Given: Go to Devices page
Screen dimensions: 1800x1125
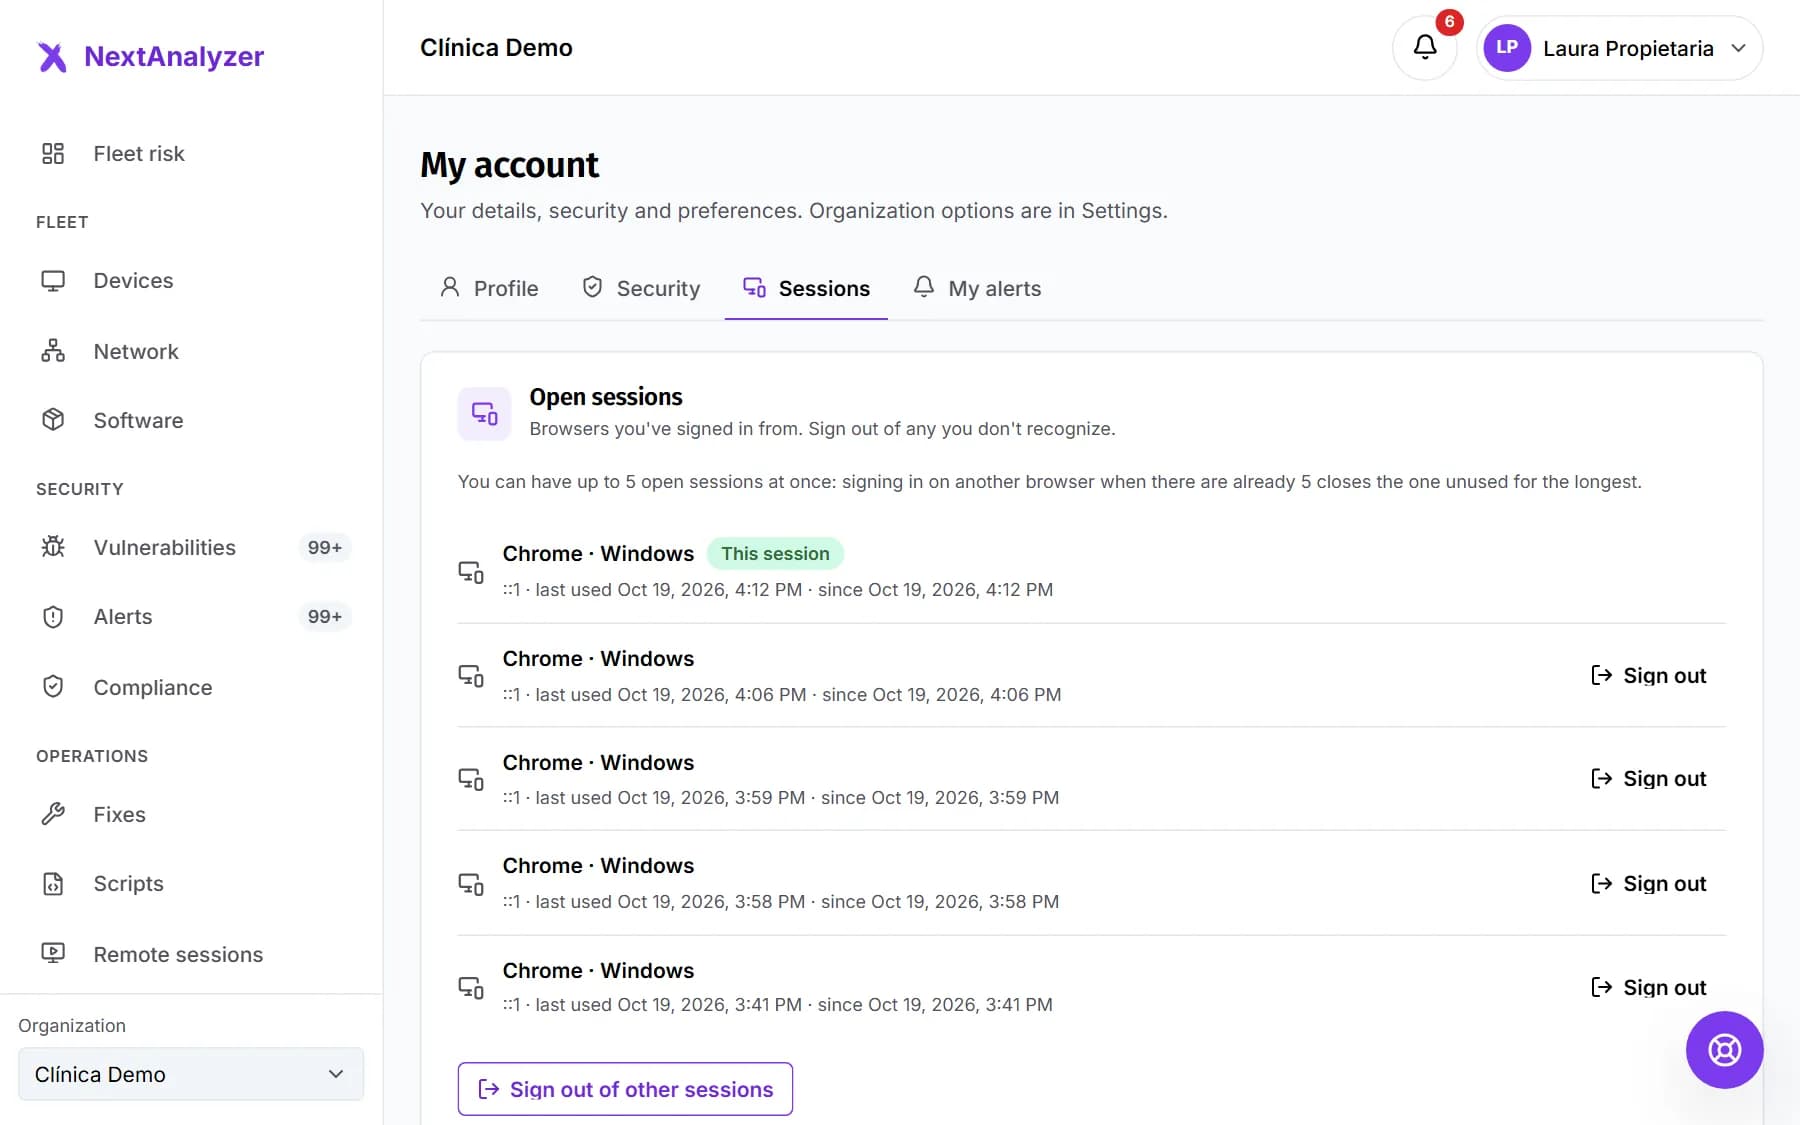Looking at the screenshot, I should coord(191,280).
